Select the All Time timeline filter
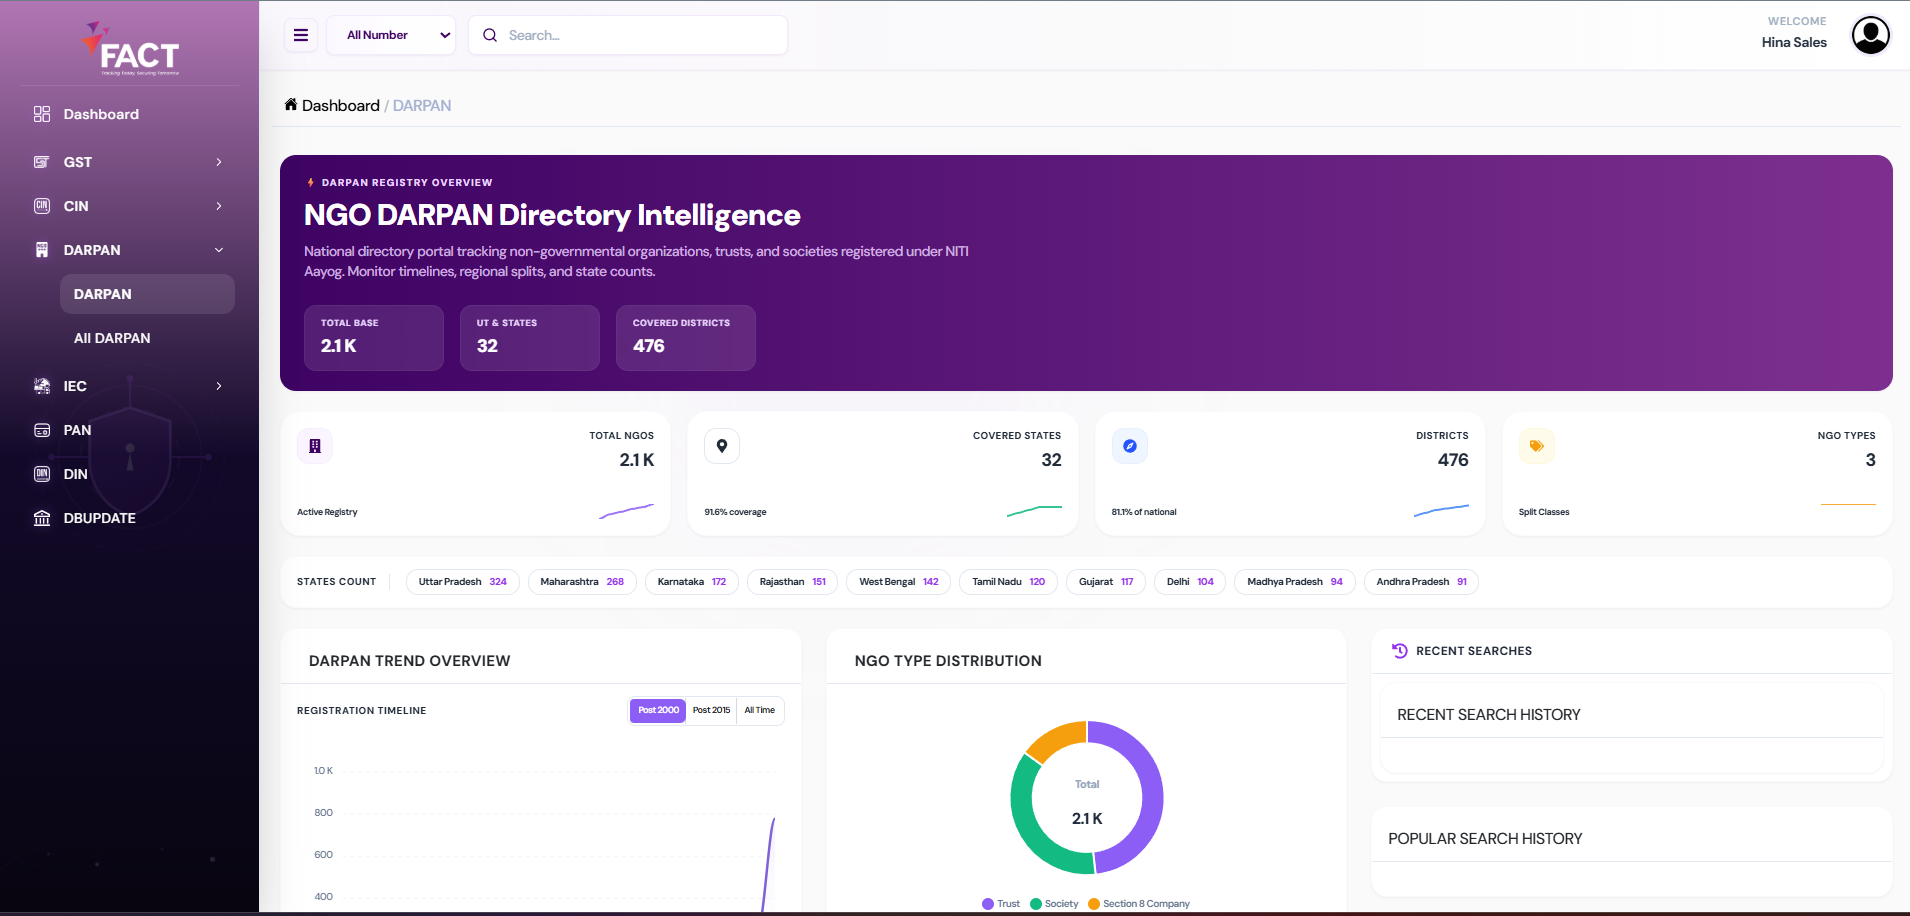 tap(760, 710)
